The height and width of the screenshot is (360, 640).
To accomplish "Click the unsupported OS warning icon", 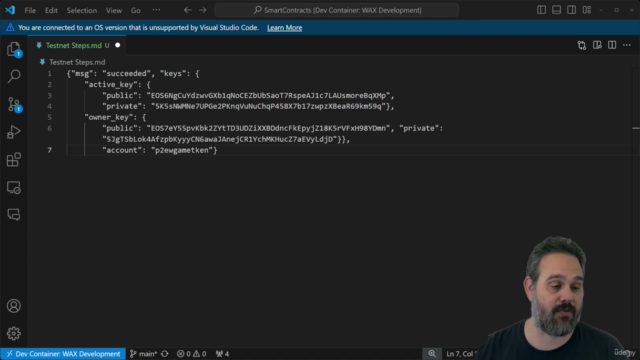I will [x=10, y=28].
